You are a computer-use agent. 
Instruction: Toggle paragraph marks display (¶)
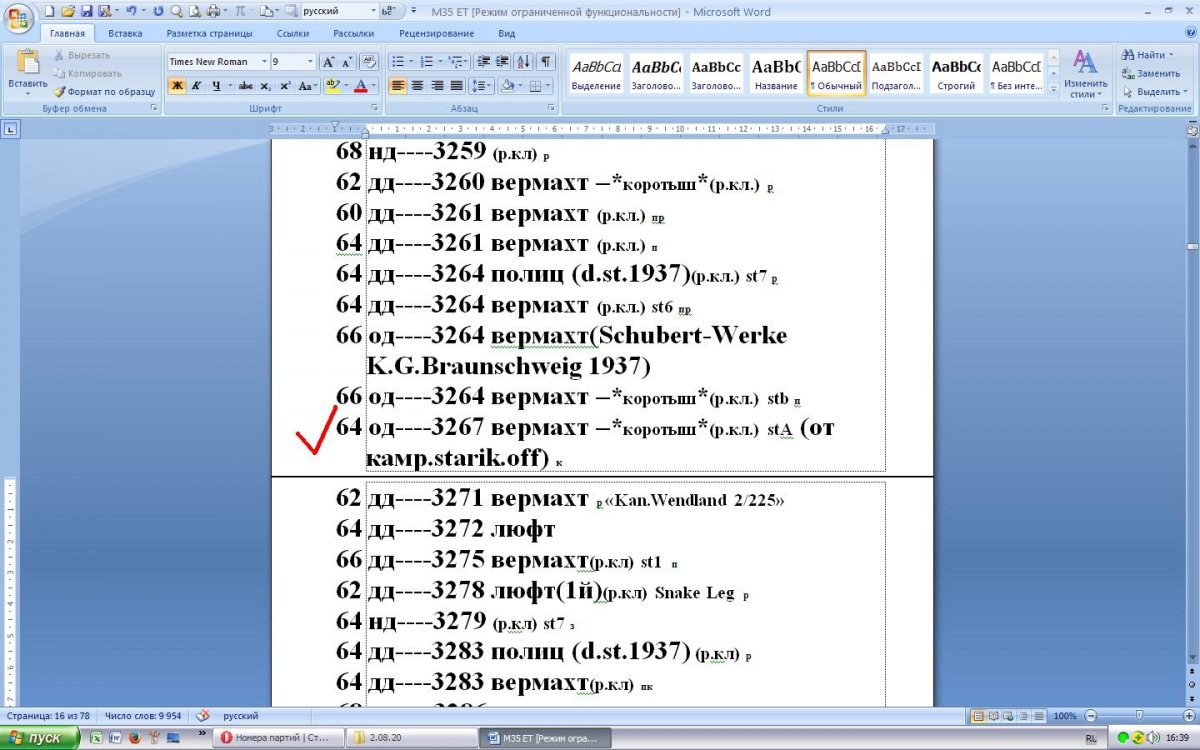[x=546, y=61]
